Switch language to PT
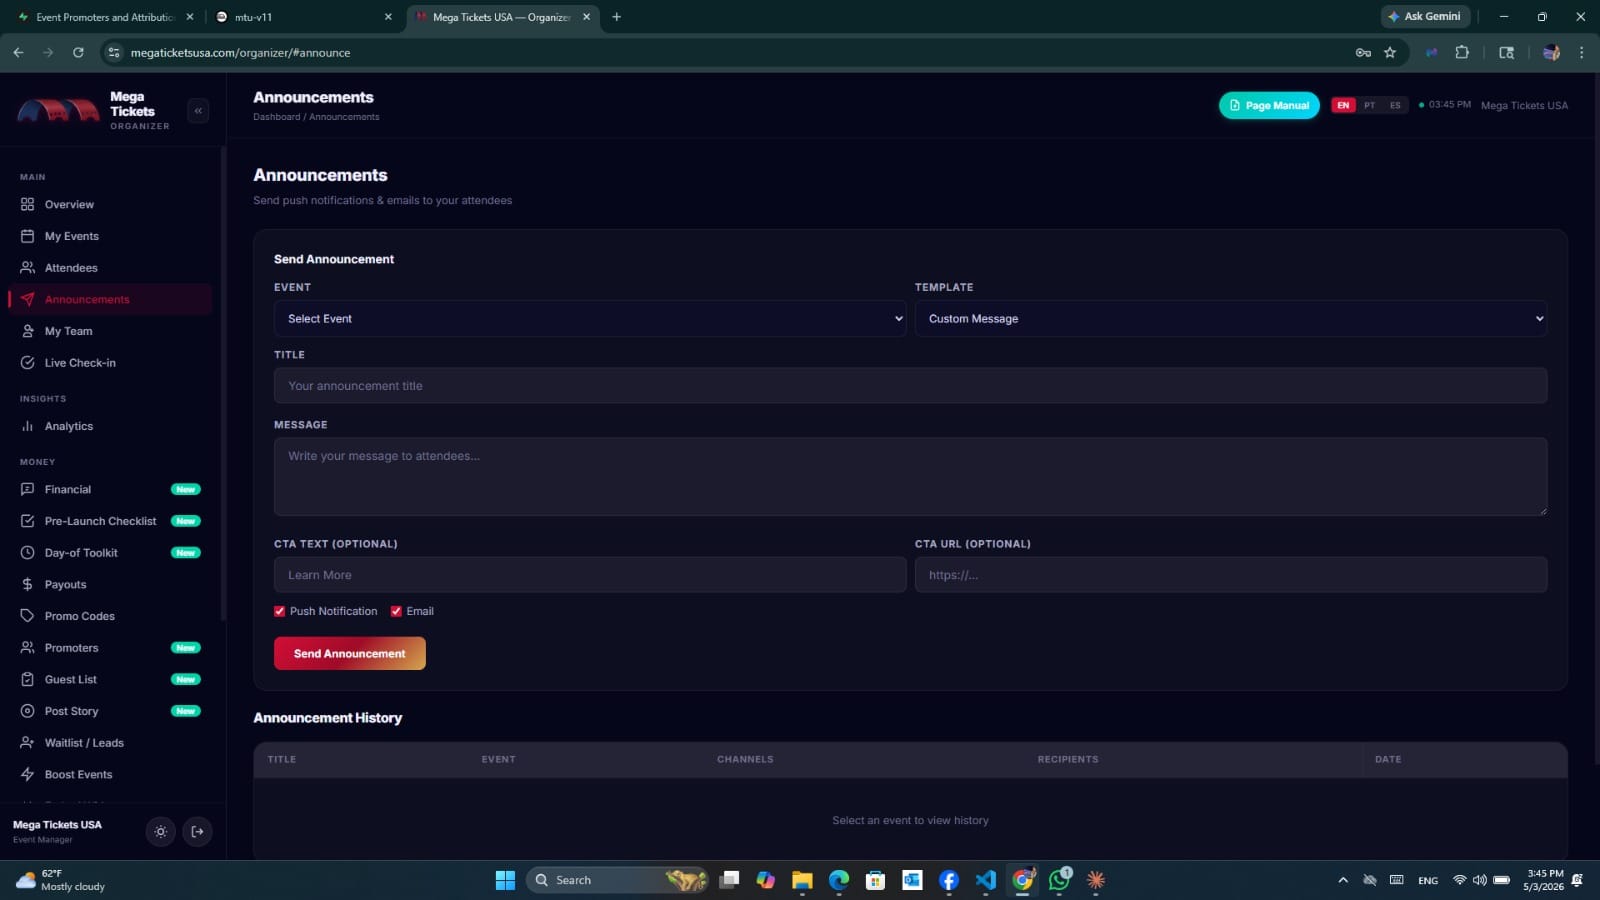This screenshot has height=900, width=1600. [x=1369, y=105]
